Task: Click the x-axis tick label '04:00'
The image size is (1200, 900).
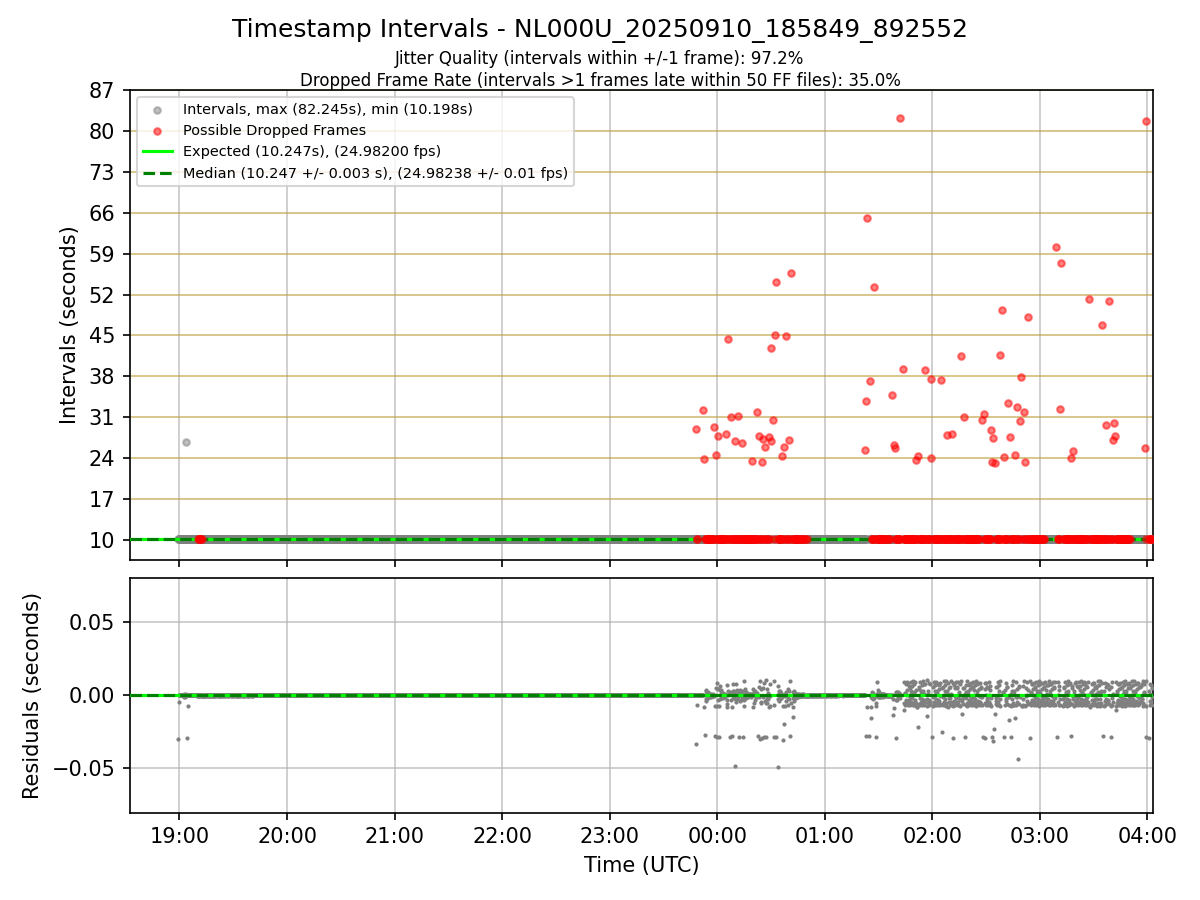Action: pyautogui.click(x=1147, y=834)
